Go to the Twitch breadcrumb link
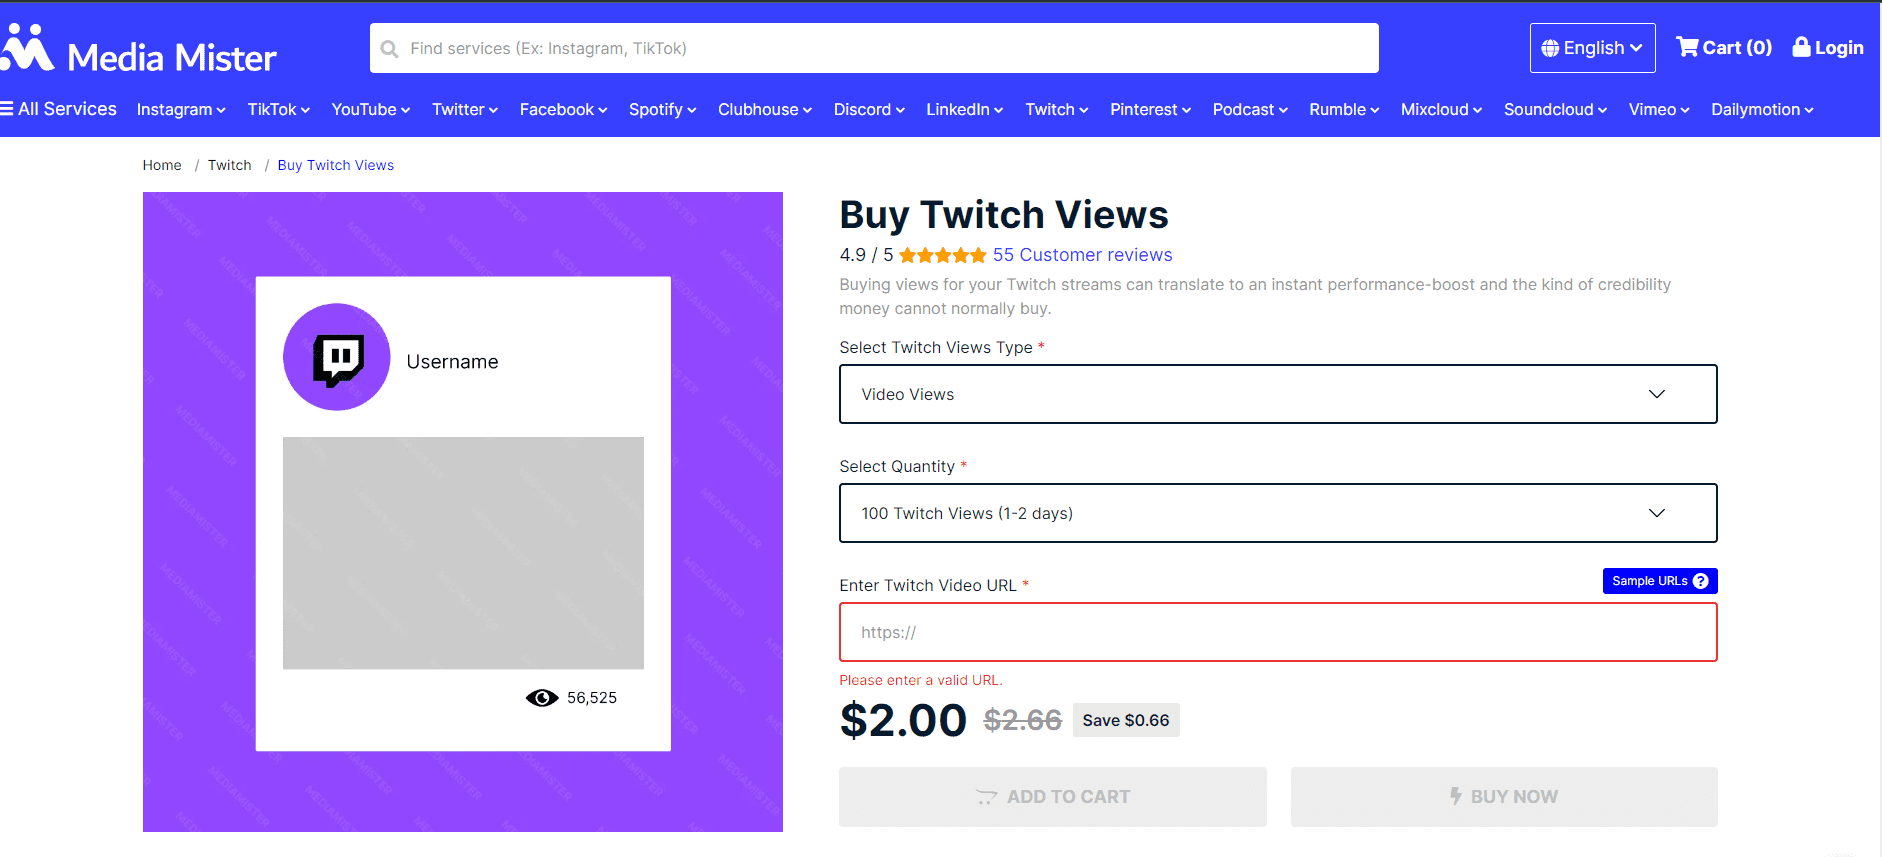This screenshot has width=1882, height=857. 229,165
